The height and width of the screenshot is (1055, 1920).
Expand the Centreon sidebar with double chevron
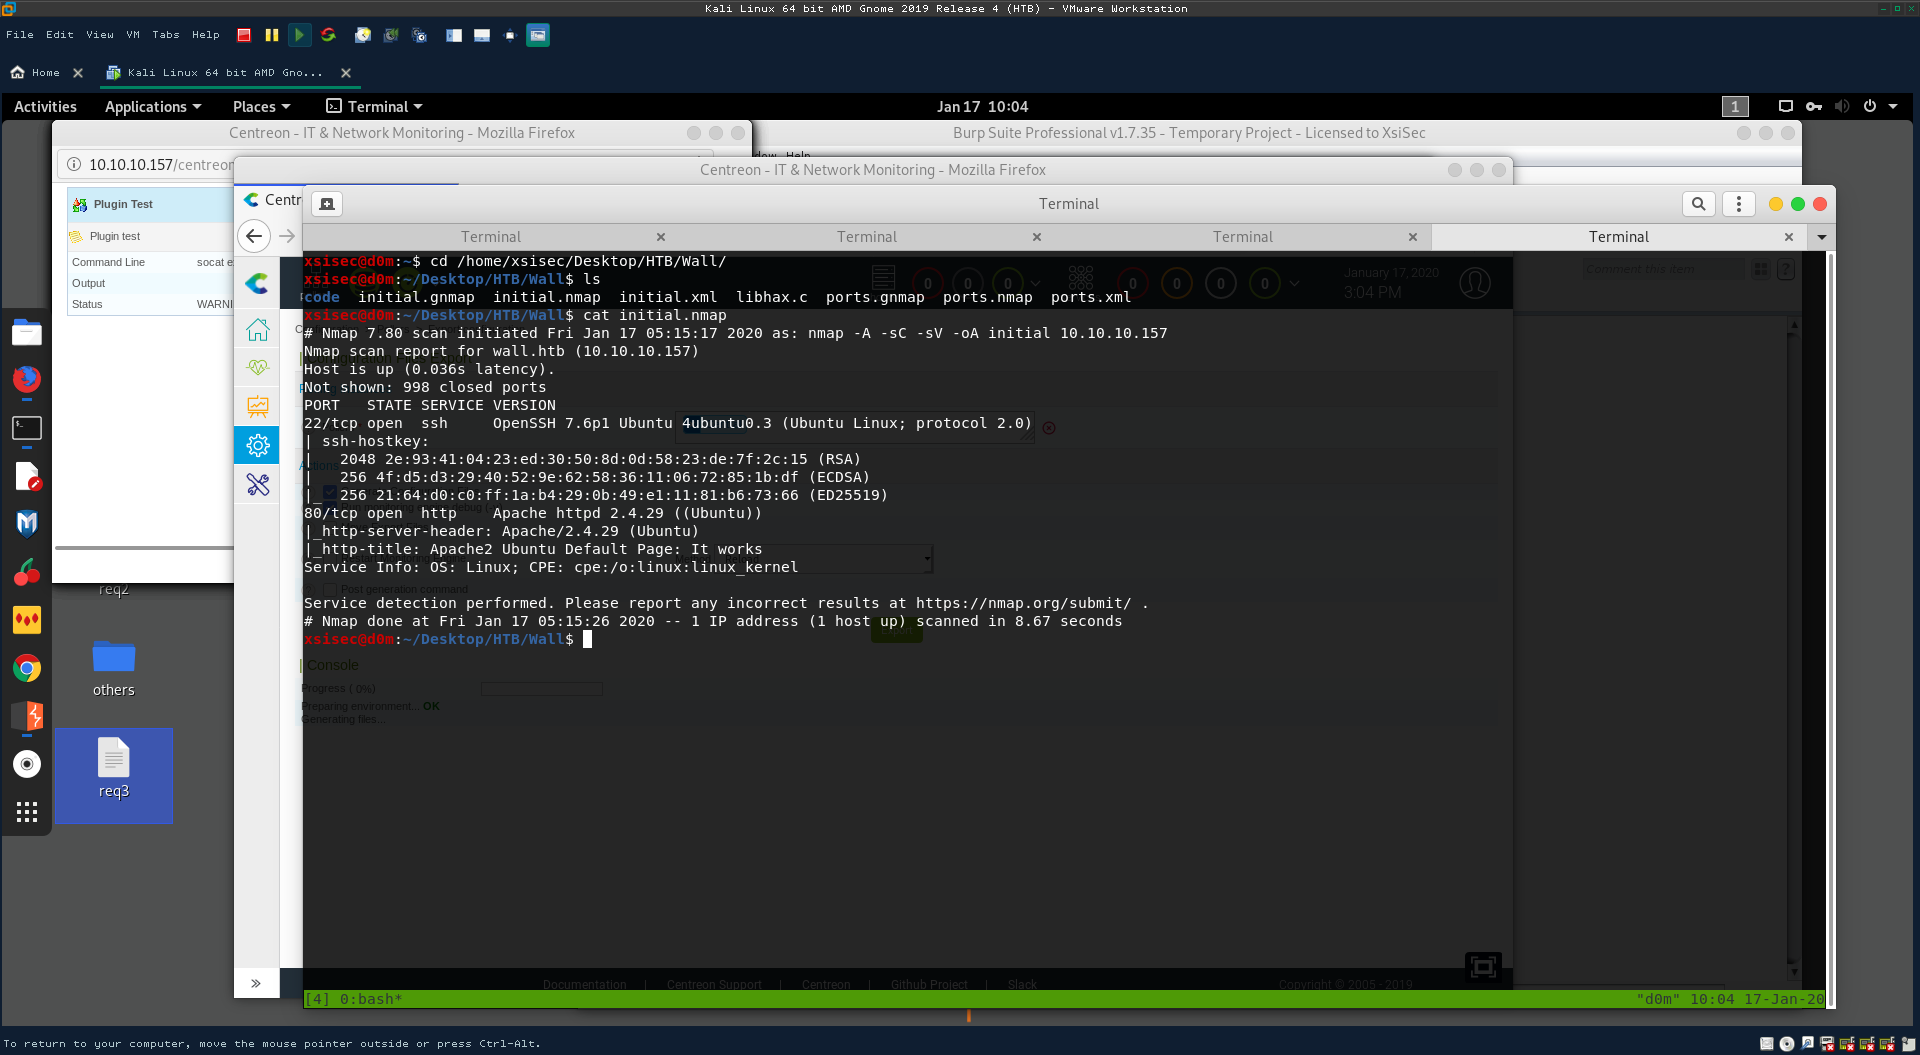coord(256,983)
